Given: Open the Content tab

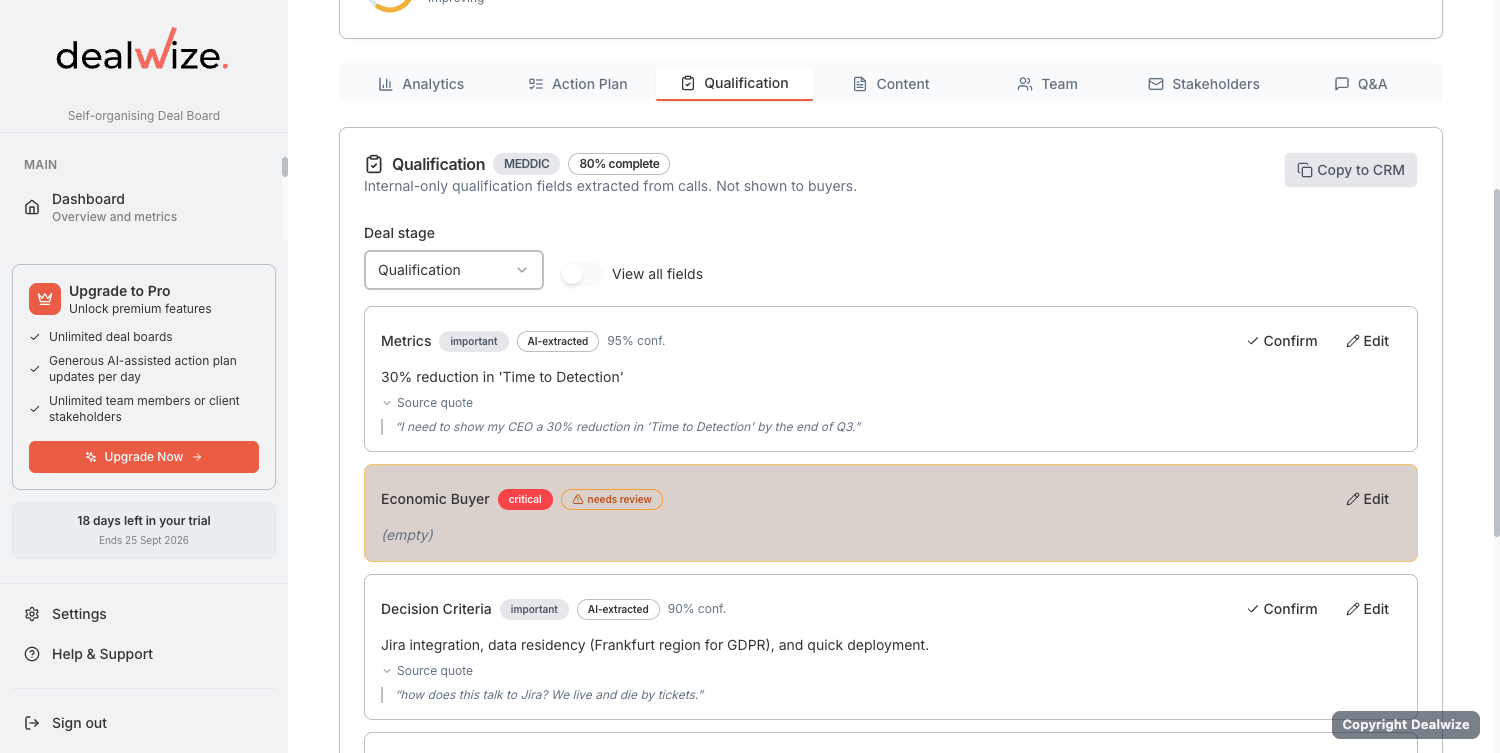Looking at the screenshot, I should [x=891, y=84].
